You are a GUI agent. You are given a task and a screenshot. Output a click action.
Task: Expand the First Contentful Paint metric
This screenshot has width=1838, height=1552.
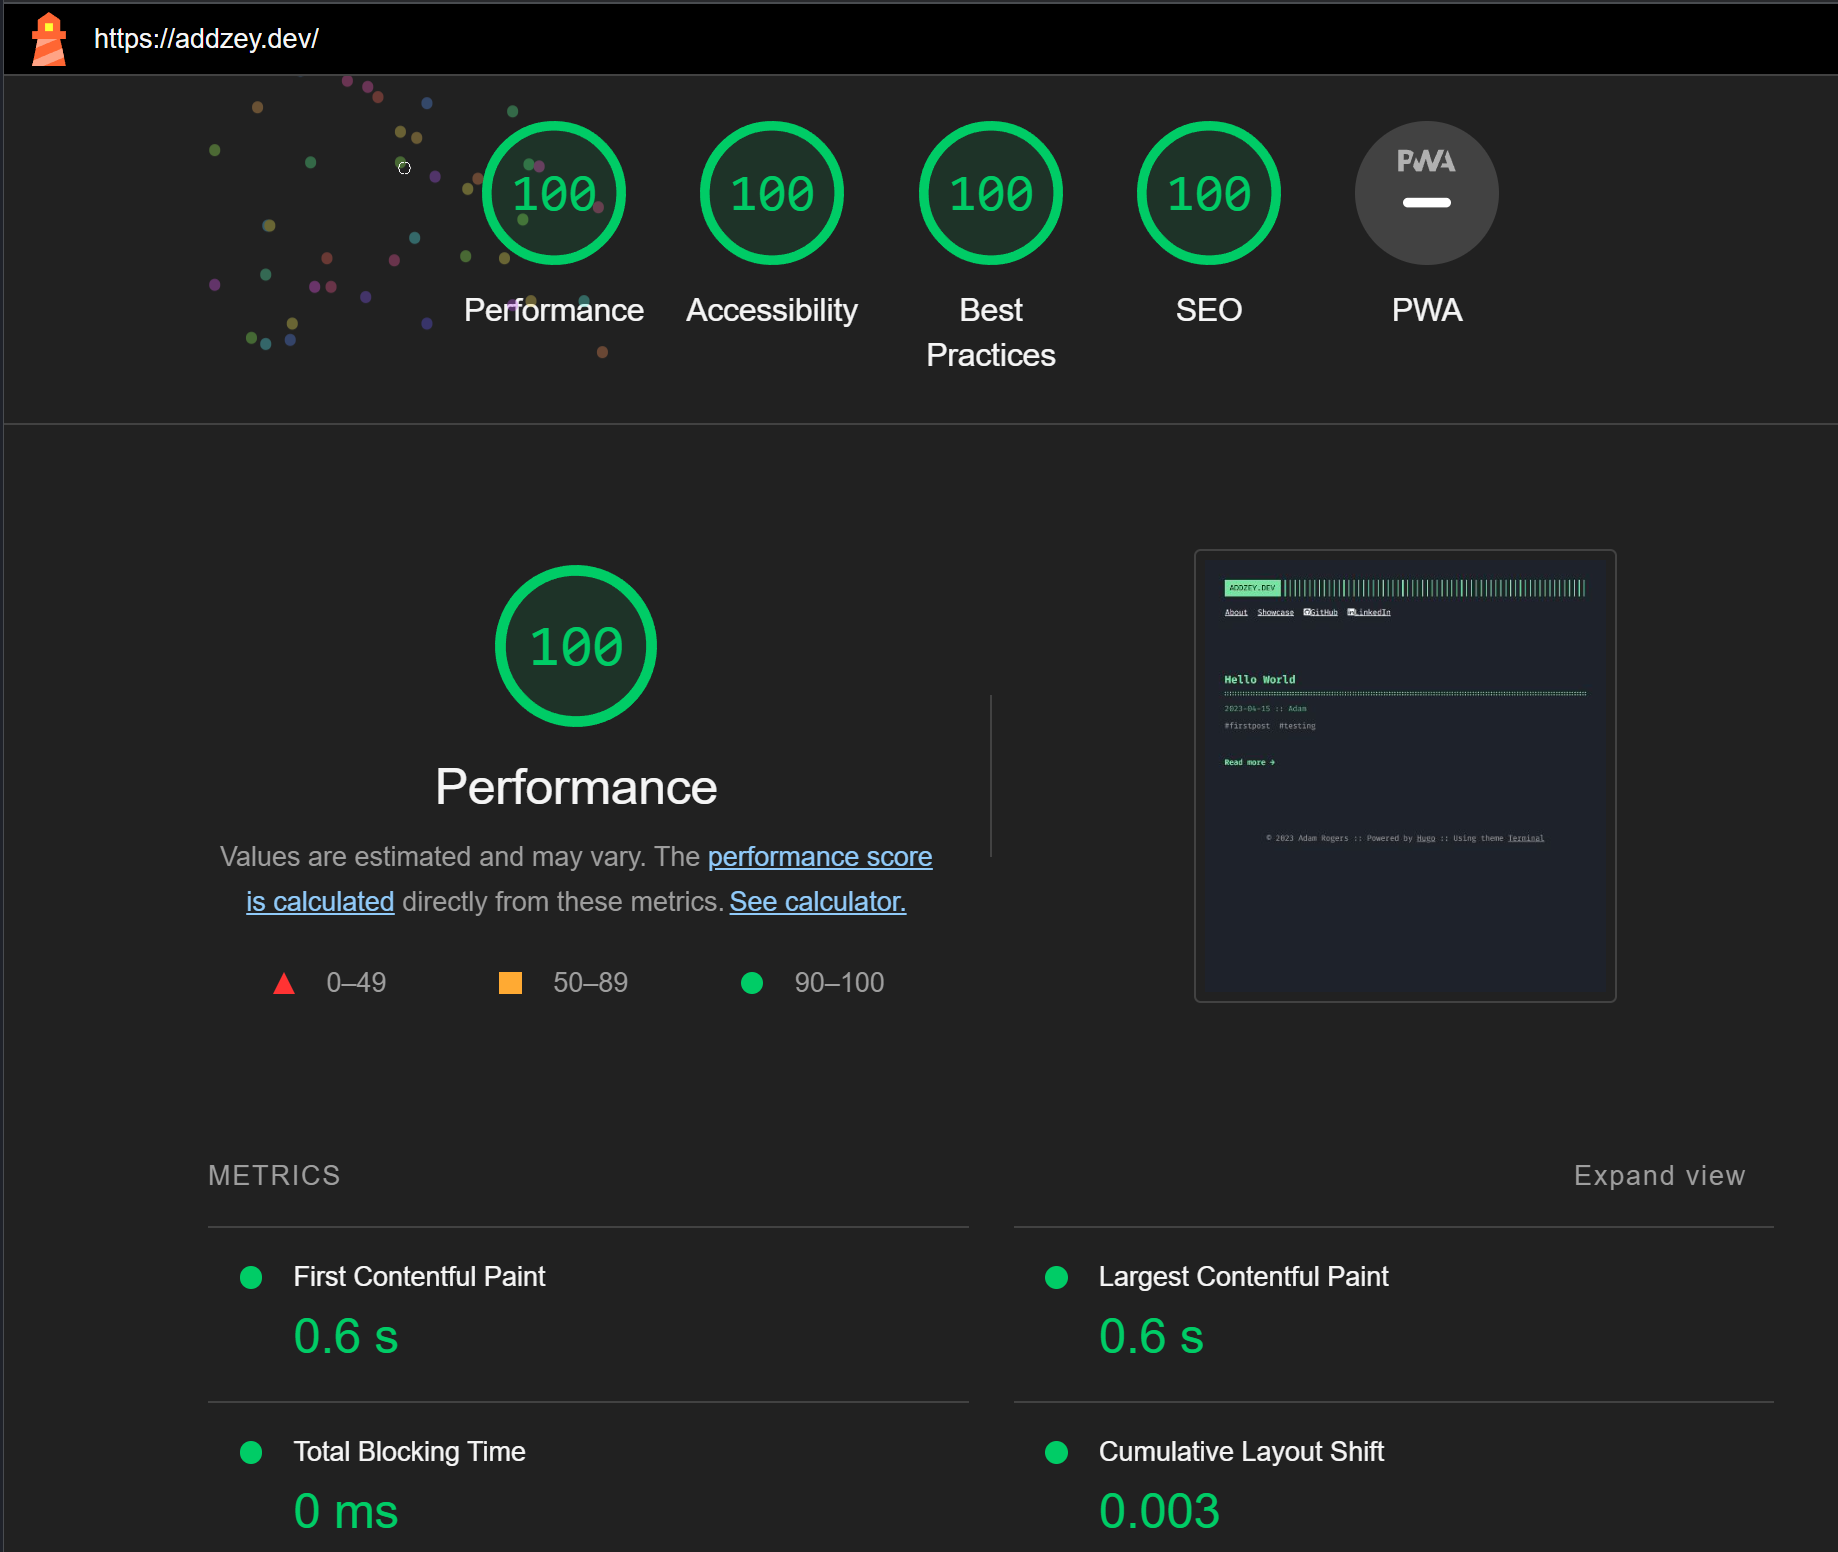tap(419, 1277)
